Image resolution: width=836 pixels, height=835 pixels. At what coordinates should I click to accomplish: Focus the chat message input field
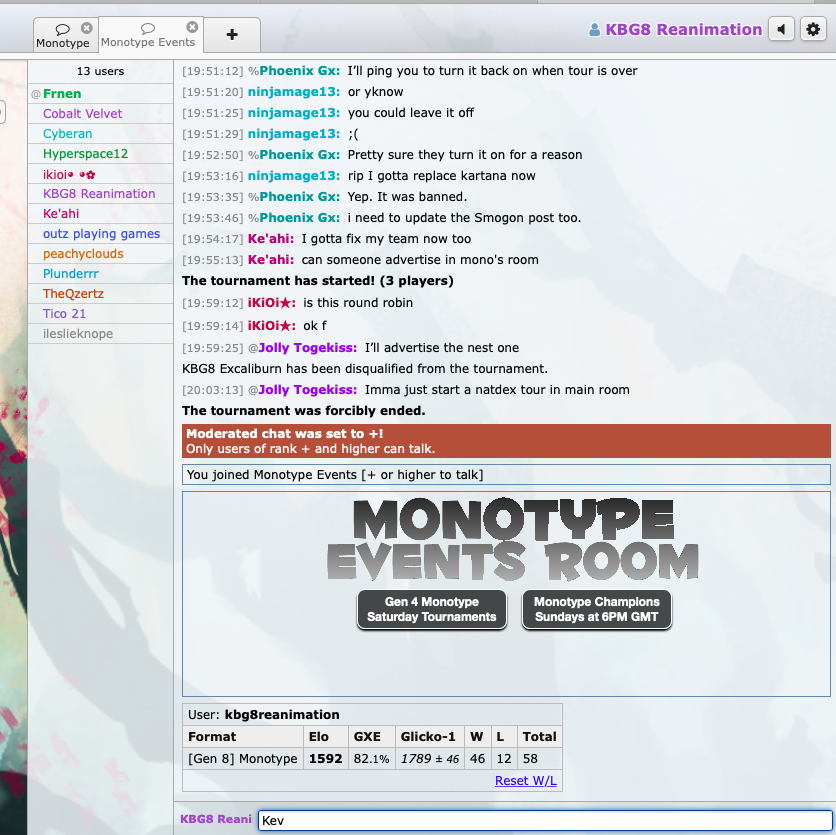[x=544, y=820]
